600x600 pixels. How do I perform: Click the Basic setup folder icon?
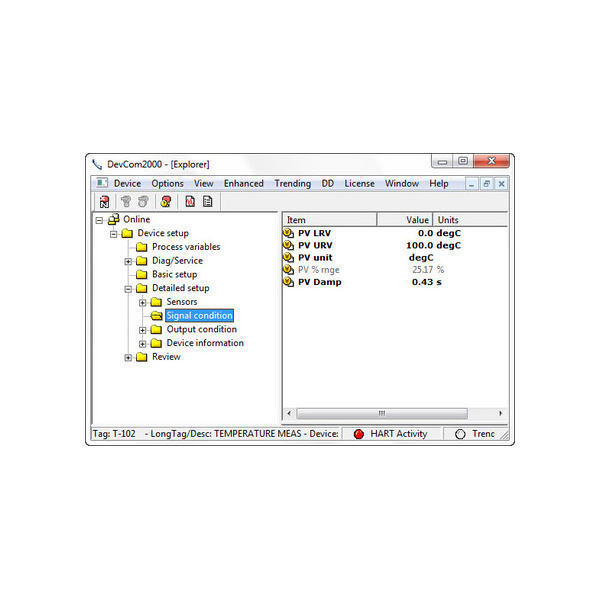[x=142, y=274]
